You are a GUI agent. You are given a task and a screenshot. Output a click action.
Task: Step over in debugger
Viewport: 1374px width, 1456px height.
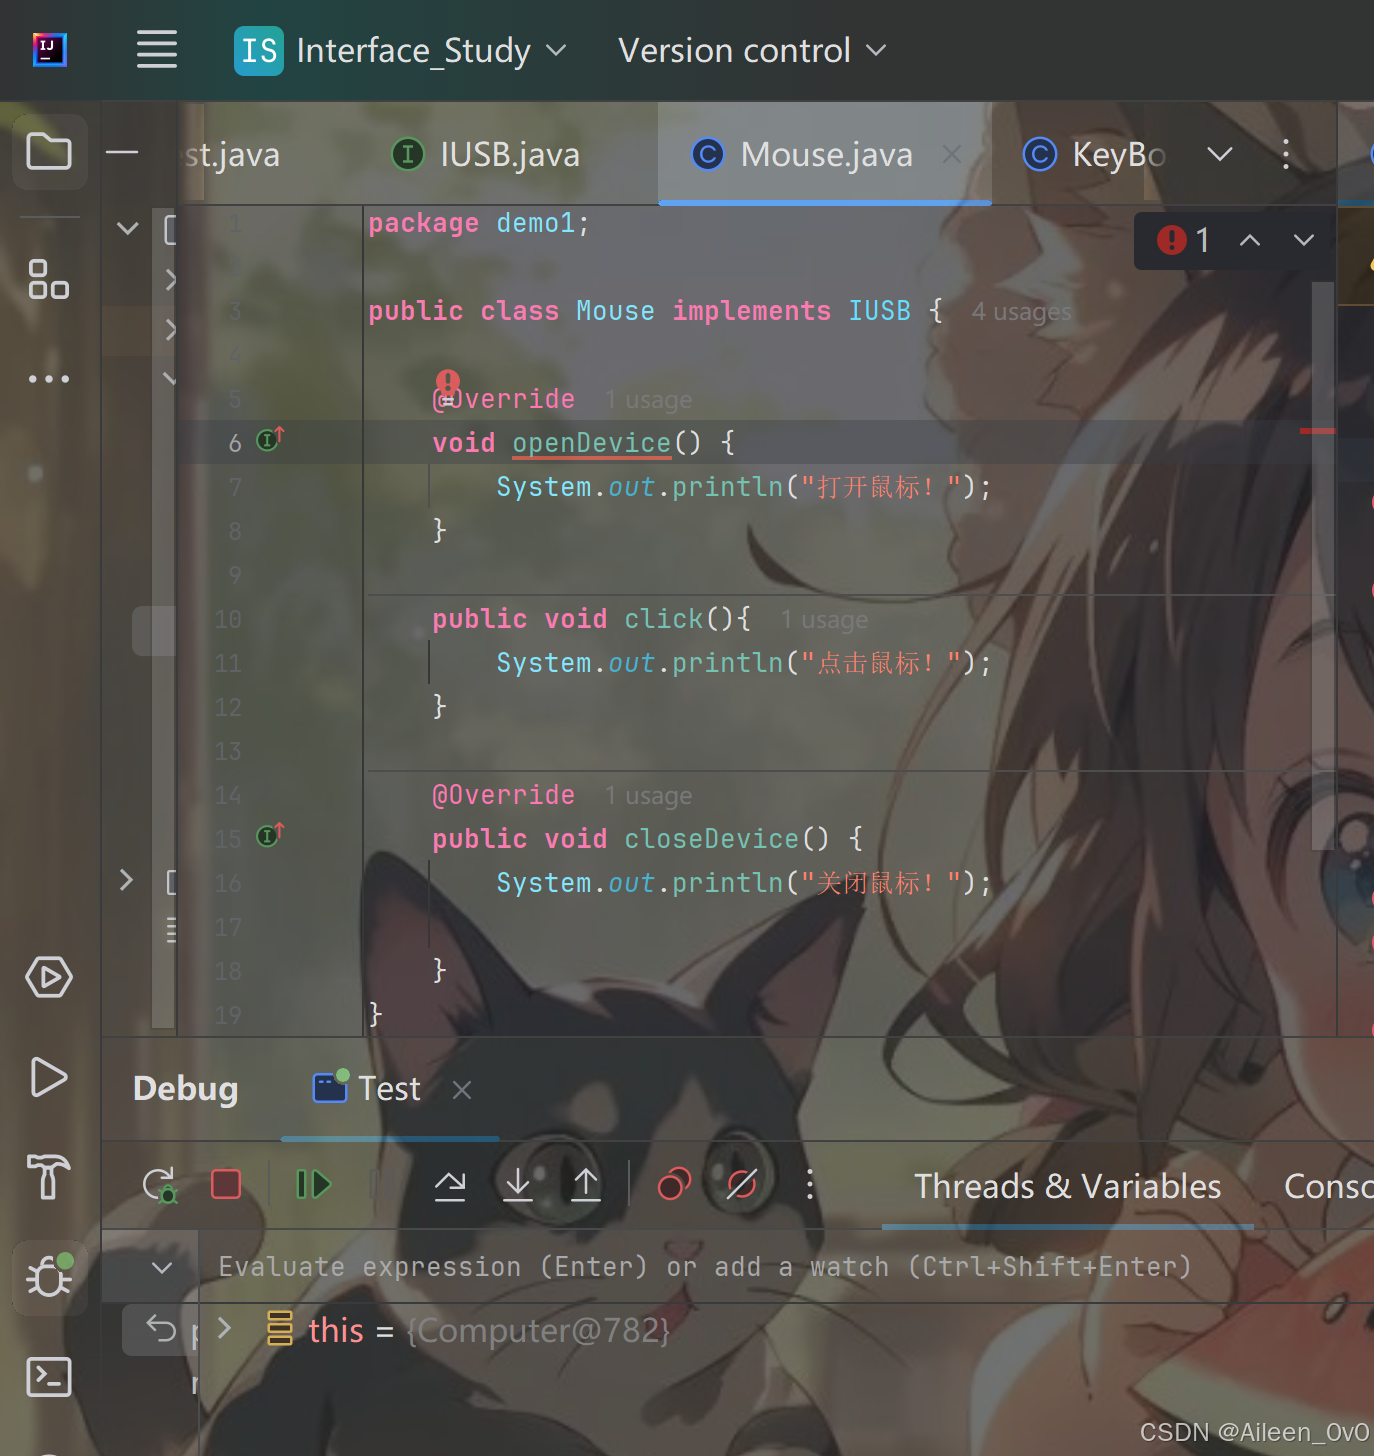click(450, 1185)
